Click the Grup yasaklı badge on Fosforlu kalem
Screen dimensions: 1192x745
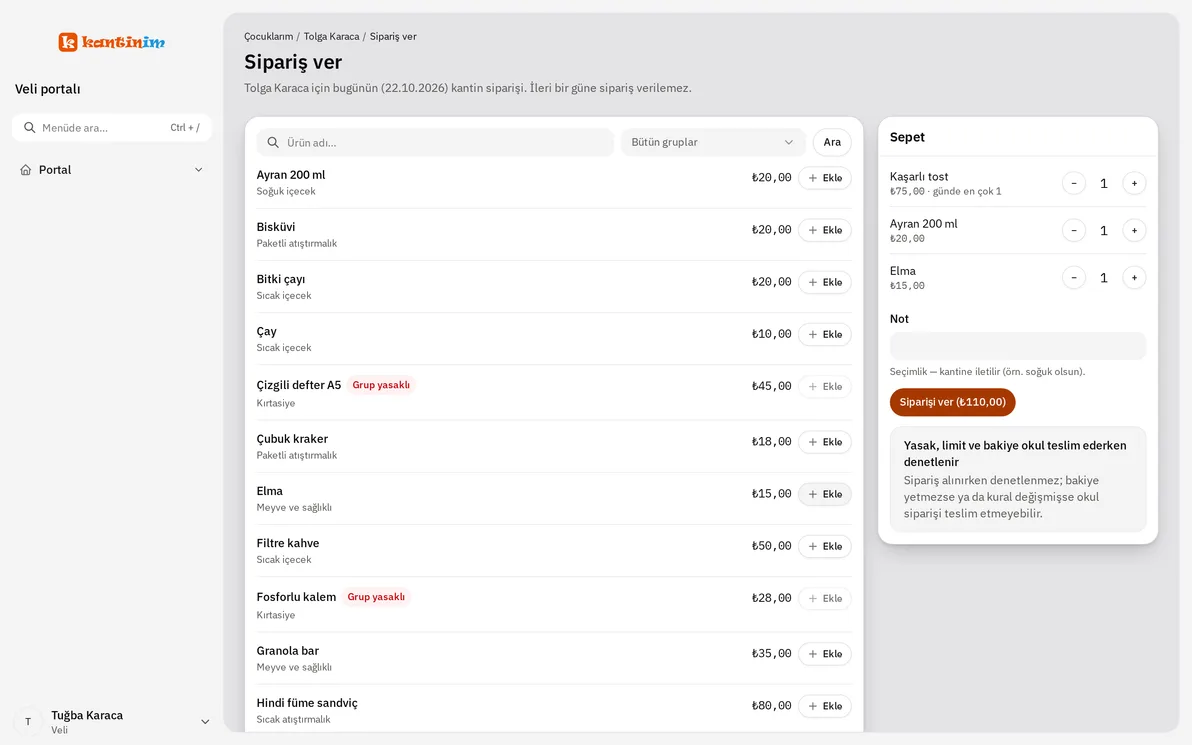pos(376,597)
